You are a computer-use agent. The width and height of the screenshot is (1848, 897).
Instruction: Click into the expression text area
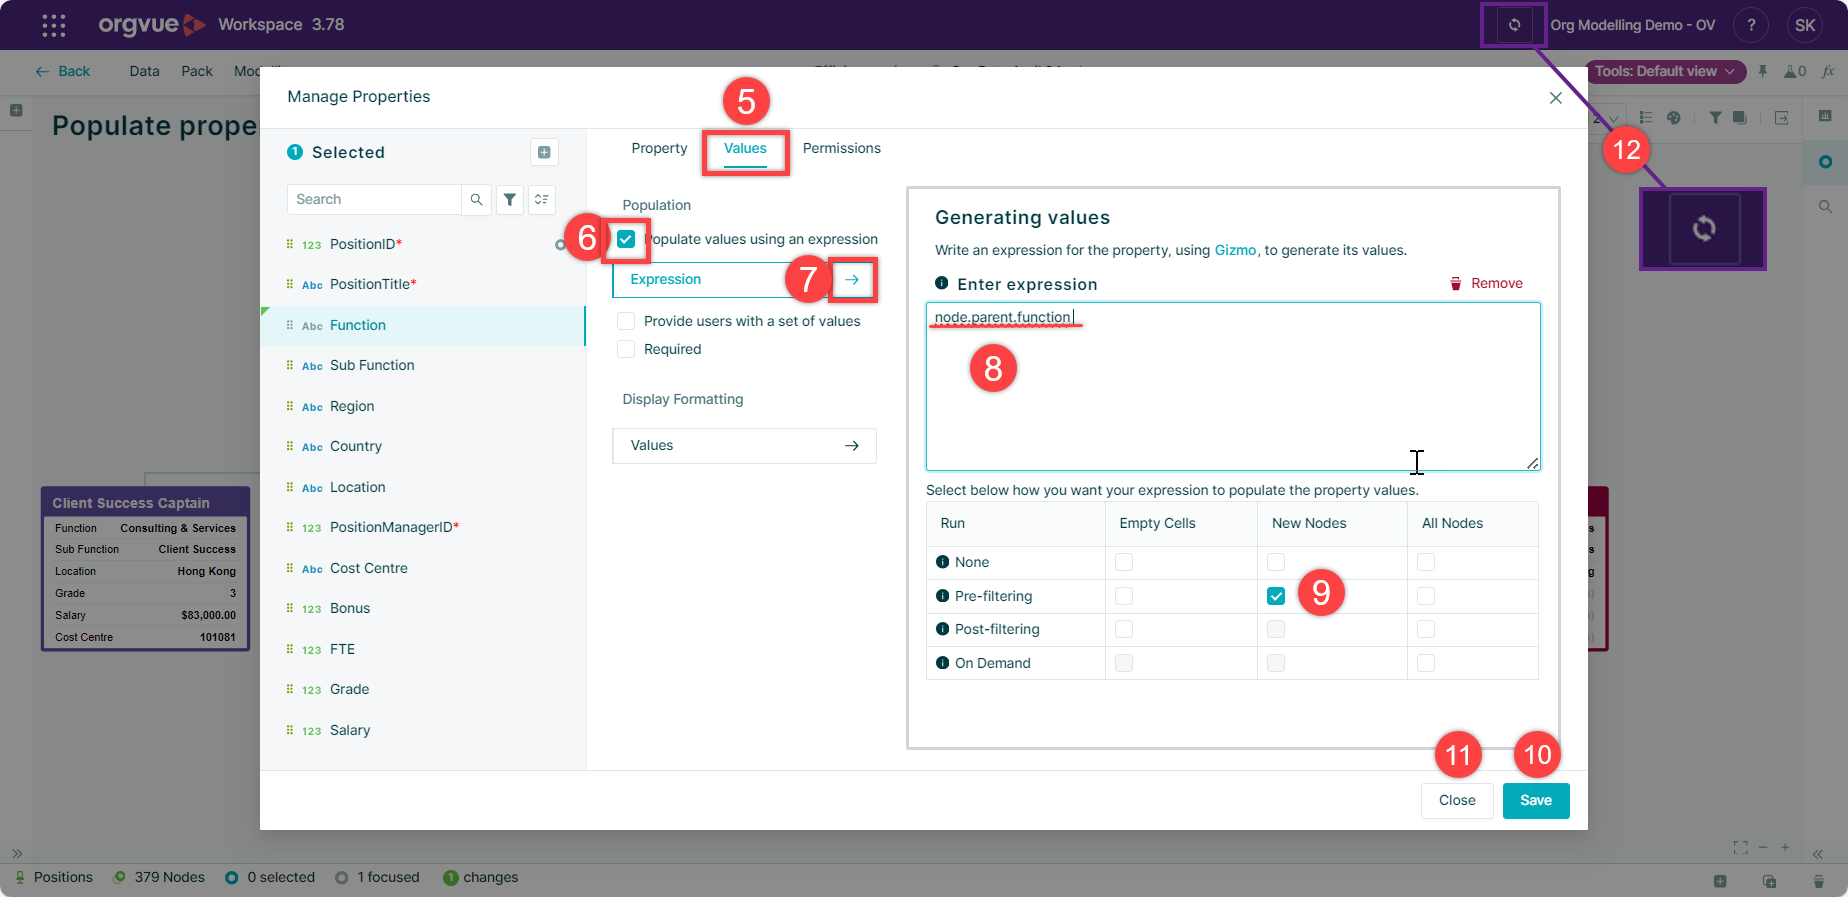(1232, 386)
